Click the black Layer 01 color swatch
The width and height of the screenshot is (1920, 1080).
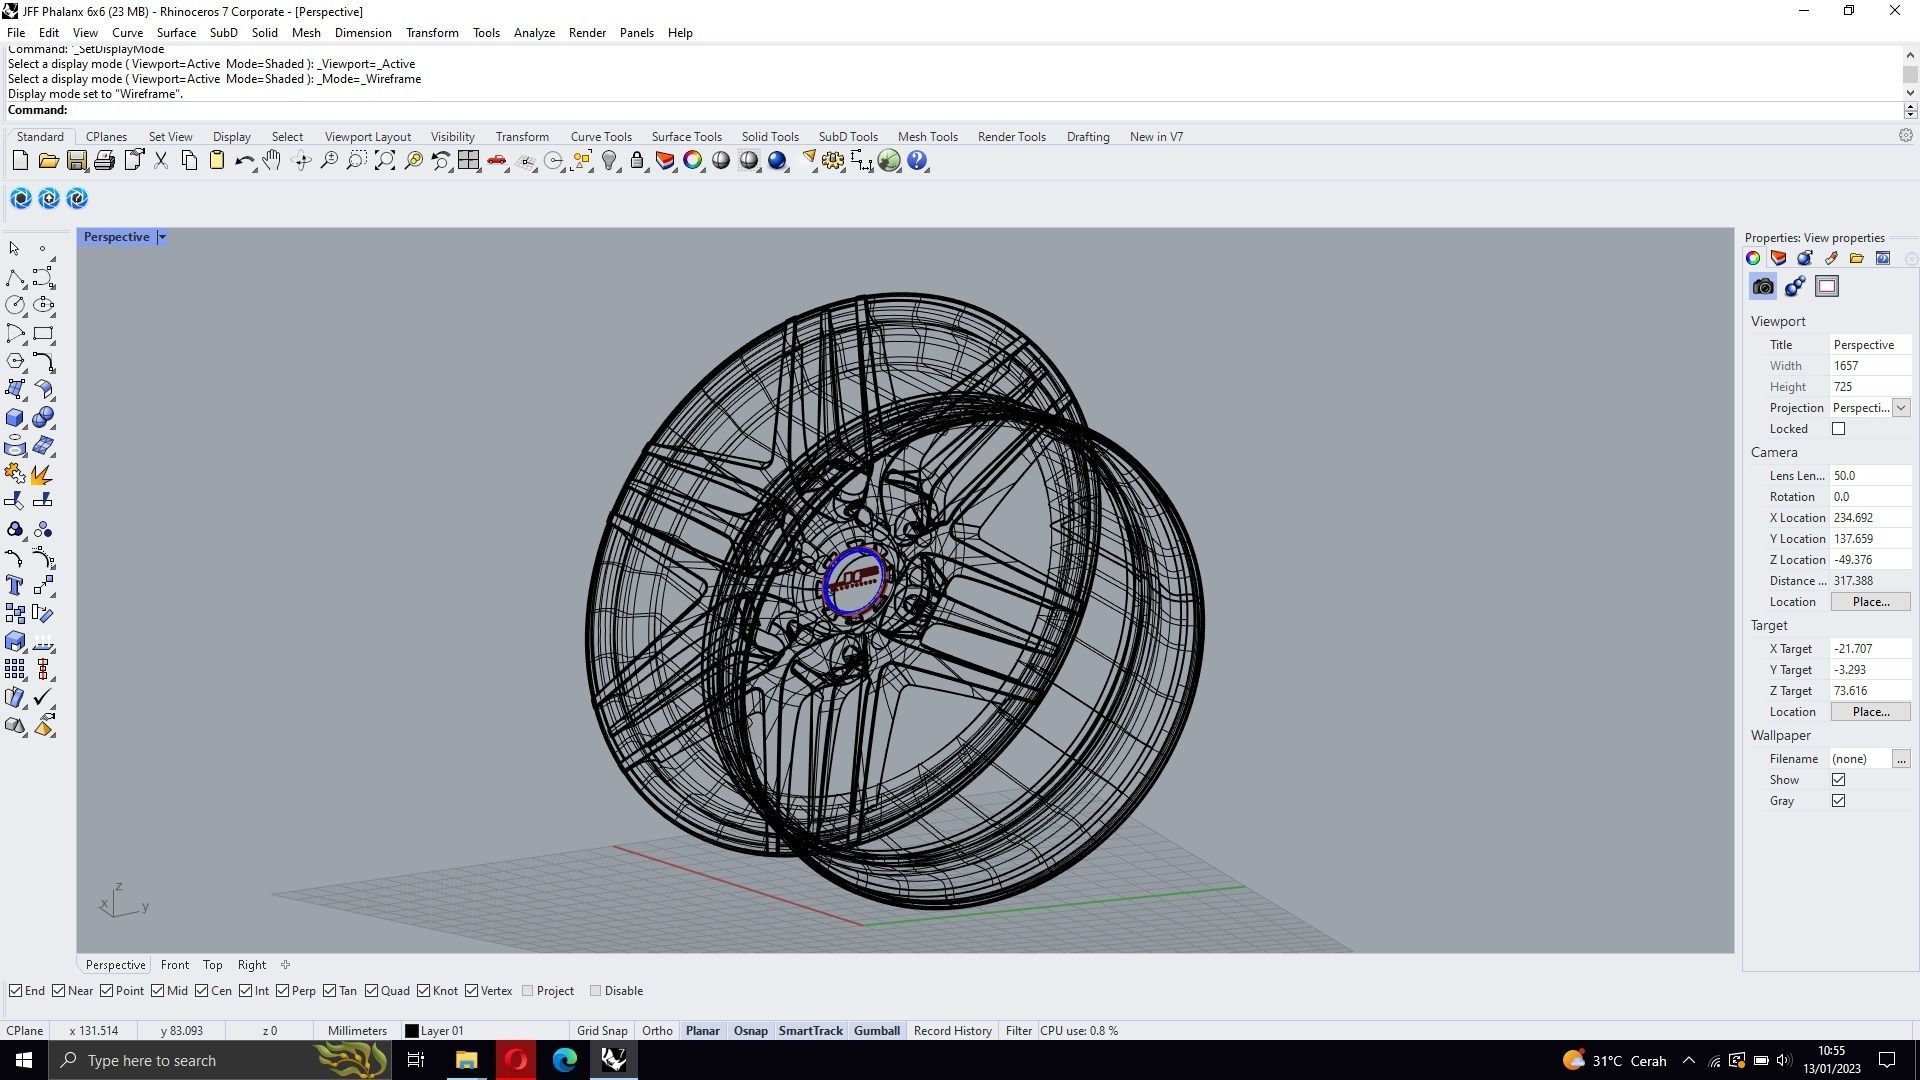tap(411, 1031)
